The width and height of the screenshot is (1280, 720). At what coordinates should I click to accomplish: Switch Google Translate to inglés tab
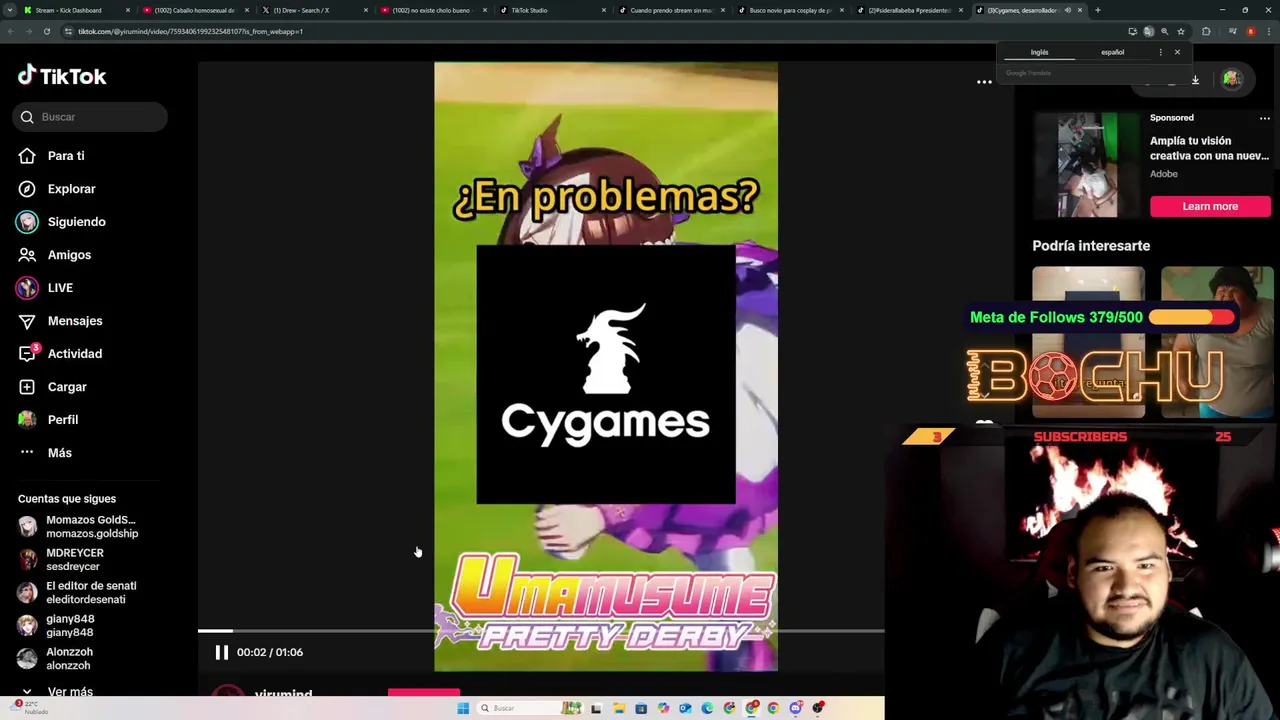pos(1040,52)
